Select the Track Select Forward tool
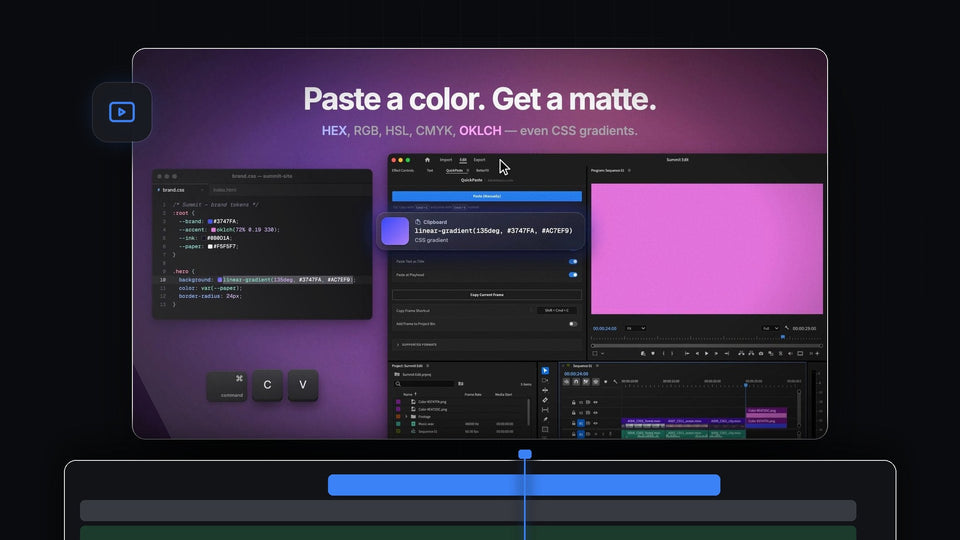The image size is (960, 540). (545, 380)
